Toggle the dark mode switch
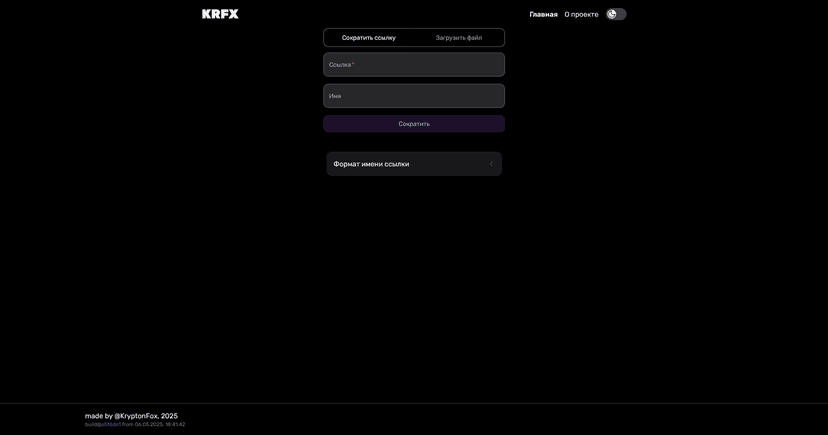 [x=616, y=14]
